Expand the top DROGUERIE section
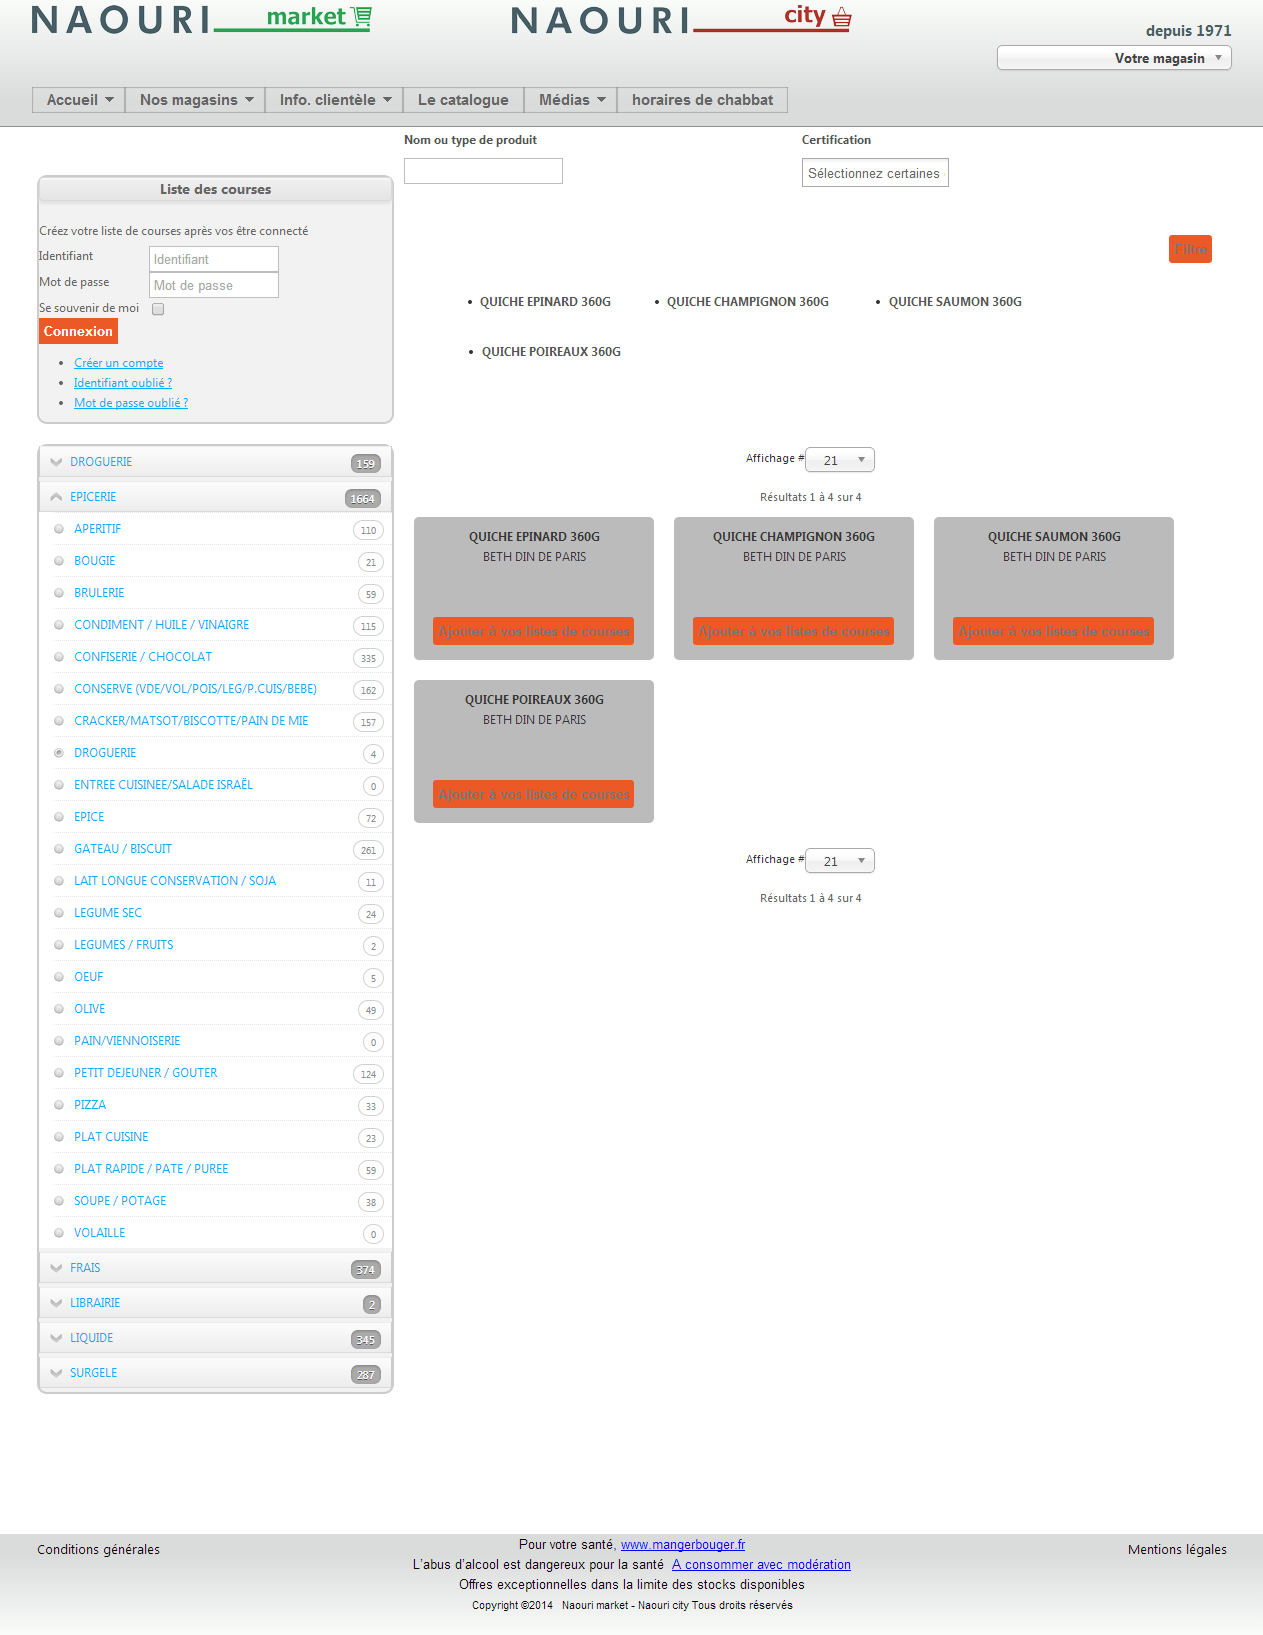The image size is (1263, 1635). tap(215, 462)
